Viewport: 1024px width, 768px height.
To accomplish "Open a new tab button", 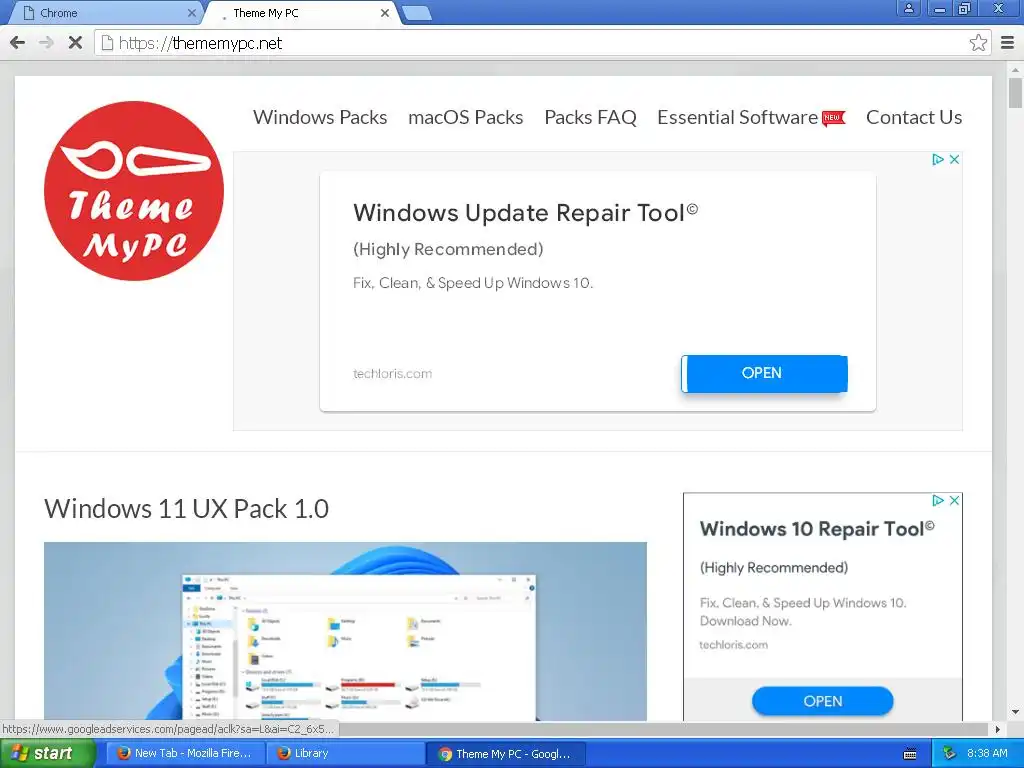I will [x=416, y=13].
